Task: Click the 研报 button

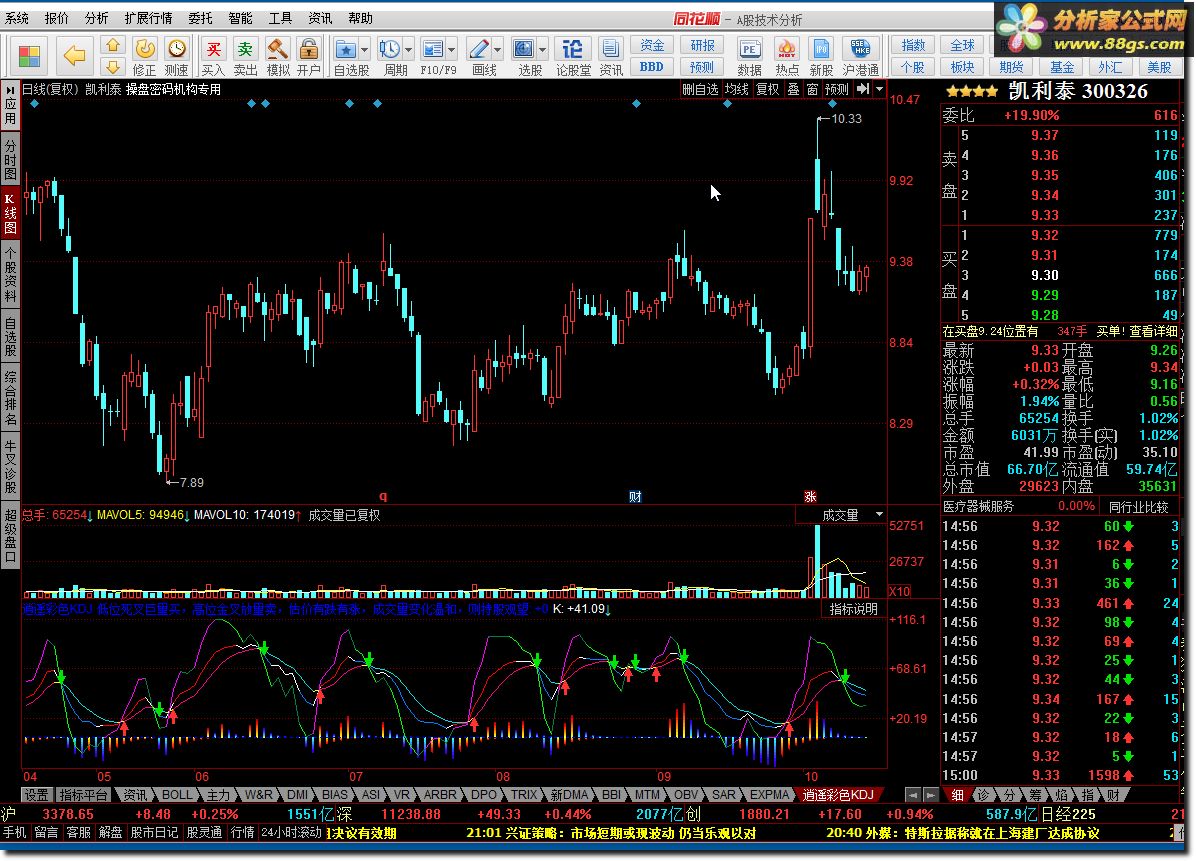Action: point(702,46)
